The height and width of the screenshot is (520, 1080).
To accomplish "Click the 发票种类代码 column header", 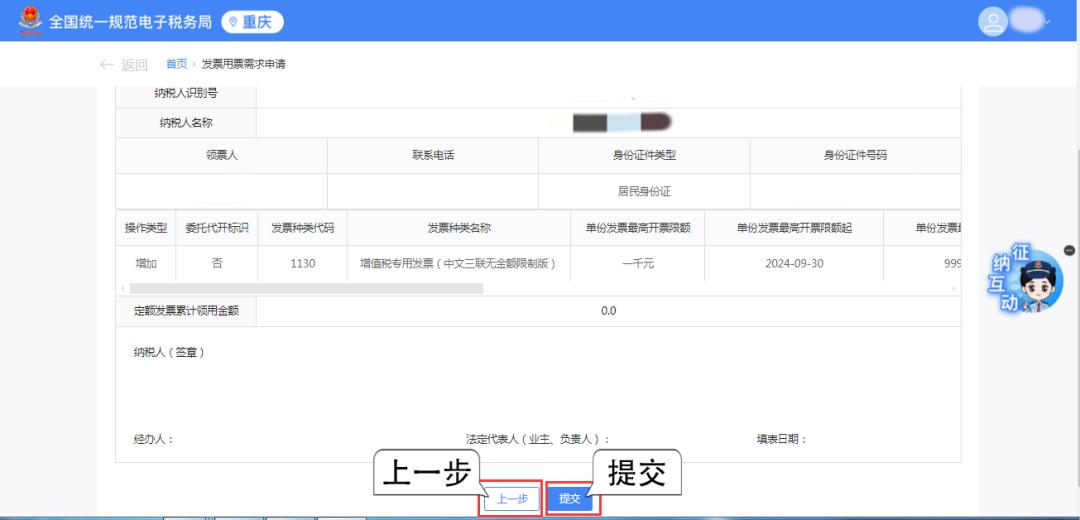I will coord(302,228).
